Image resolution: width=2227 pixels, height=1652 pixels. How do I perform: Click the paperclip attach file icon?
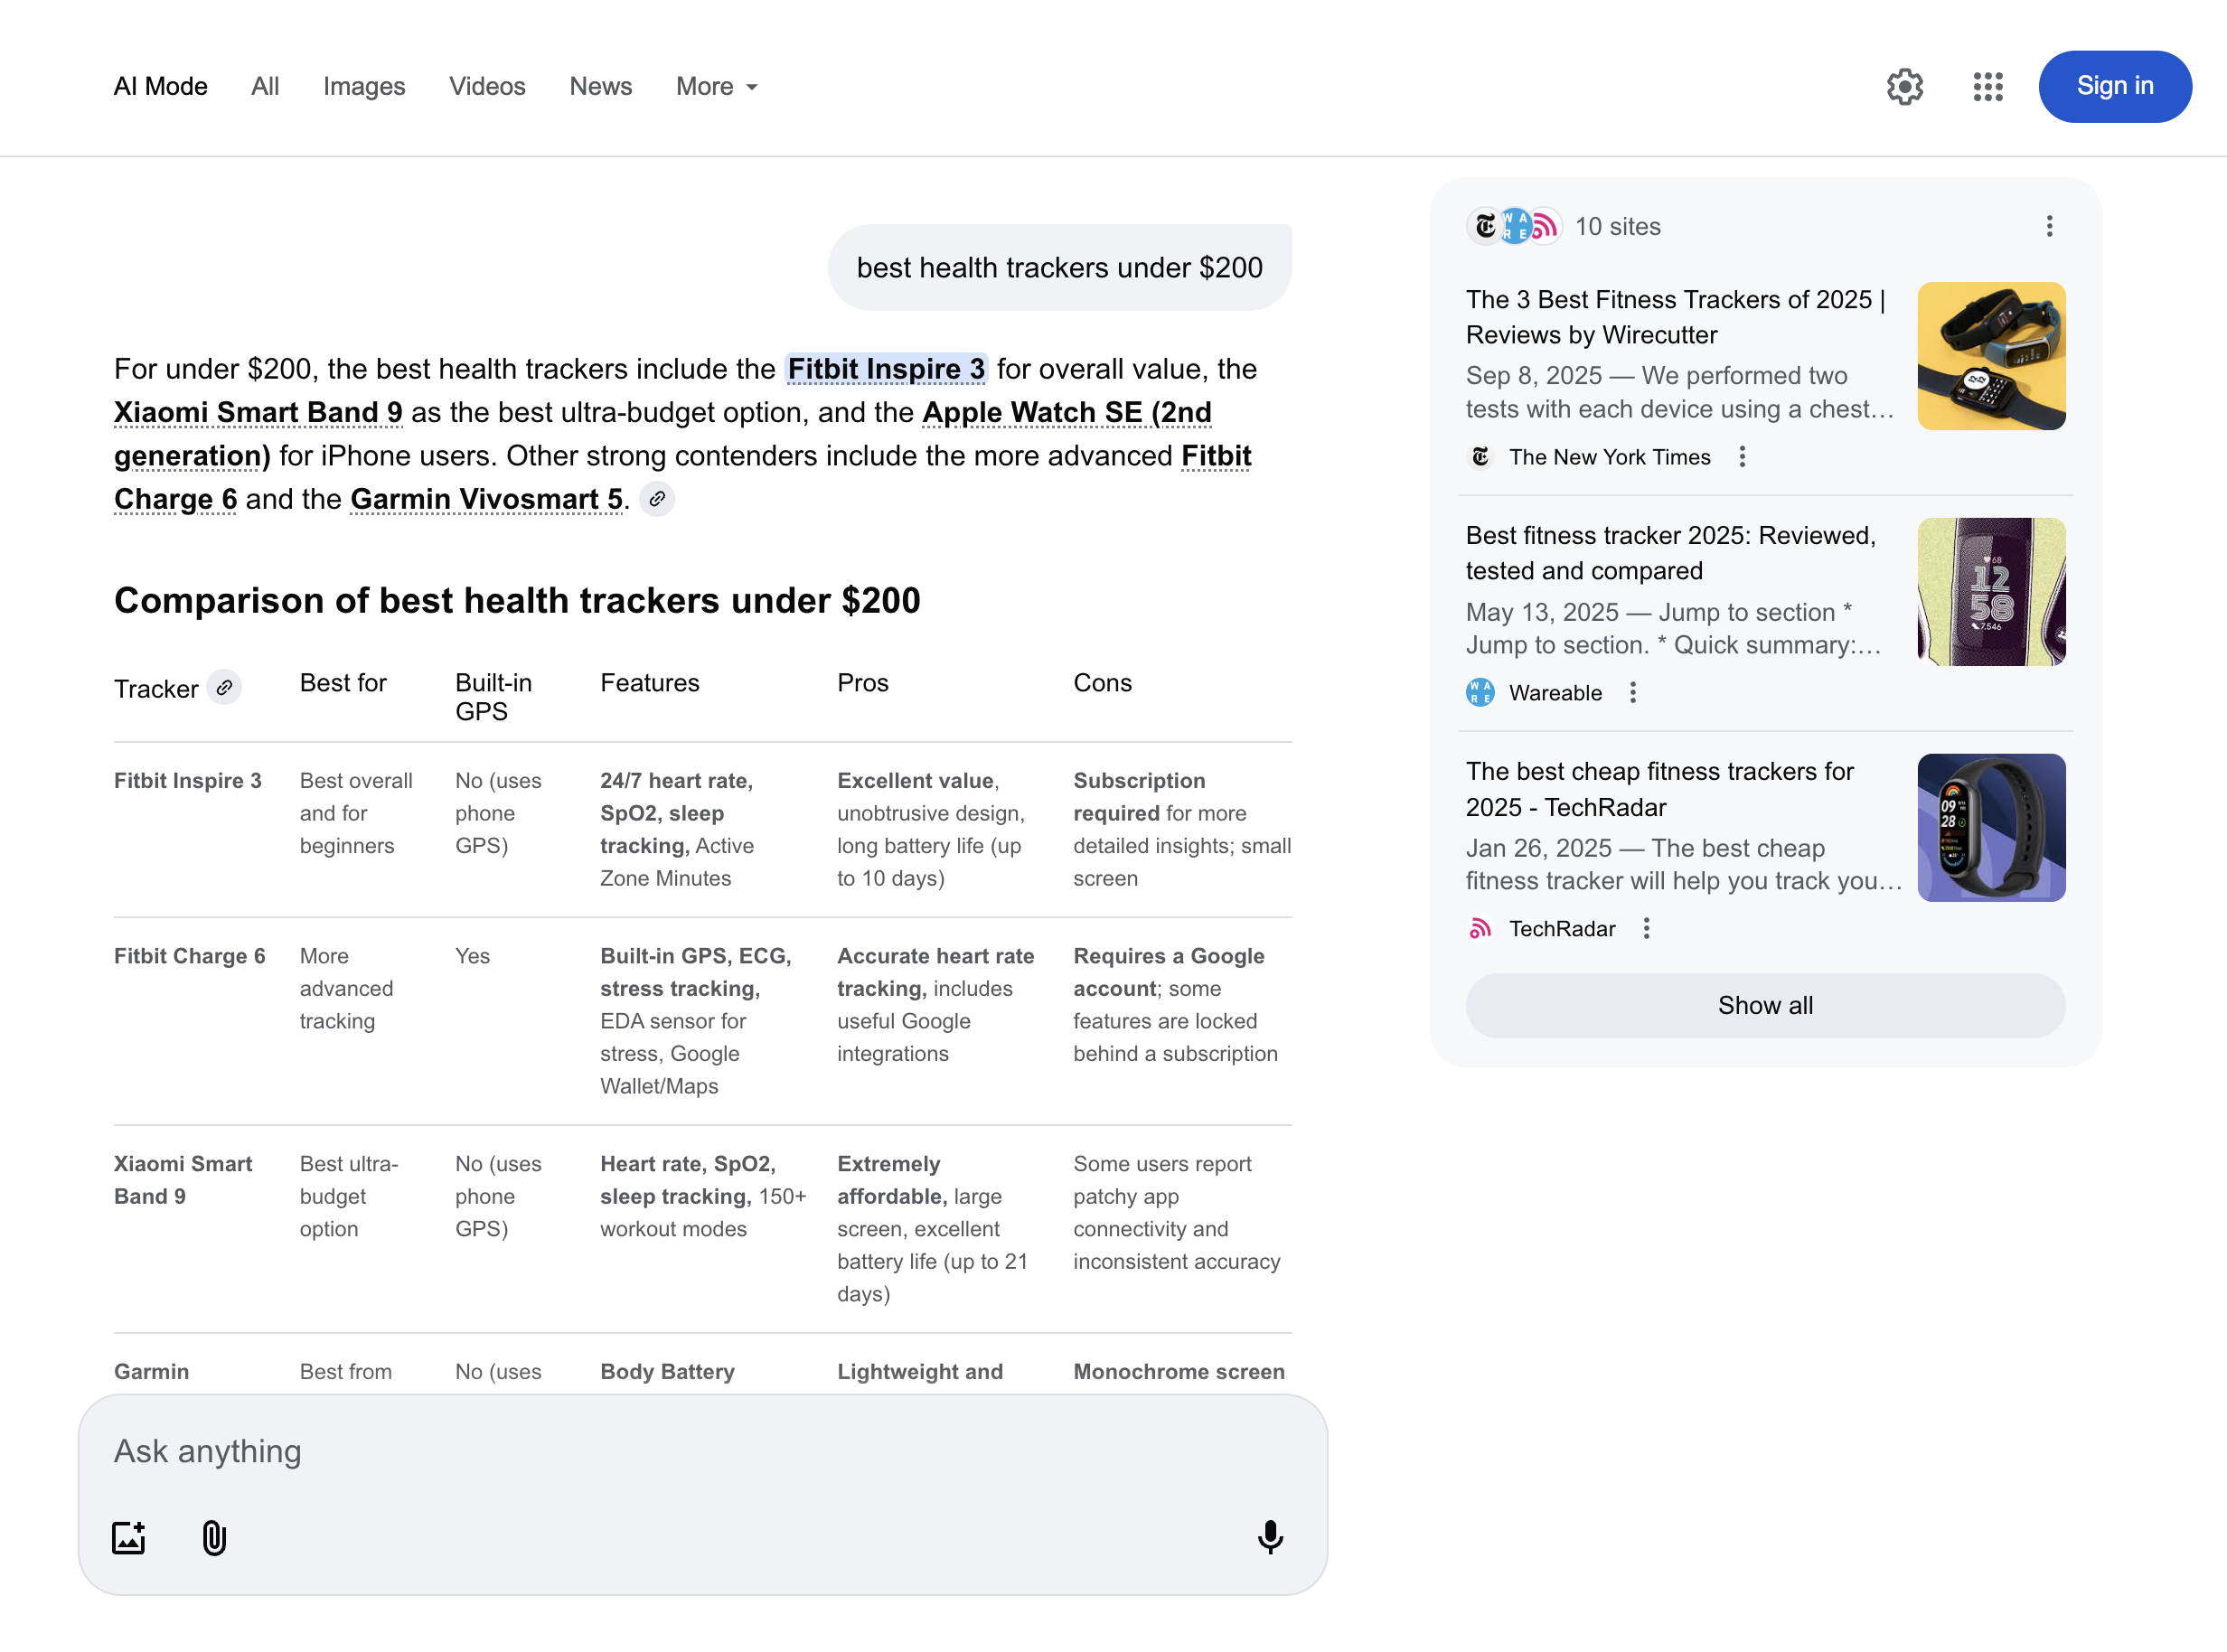click(x=214, y=1537)
